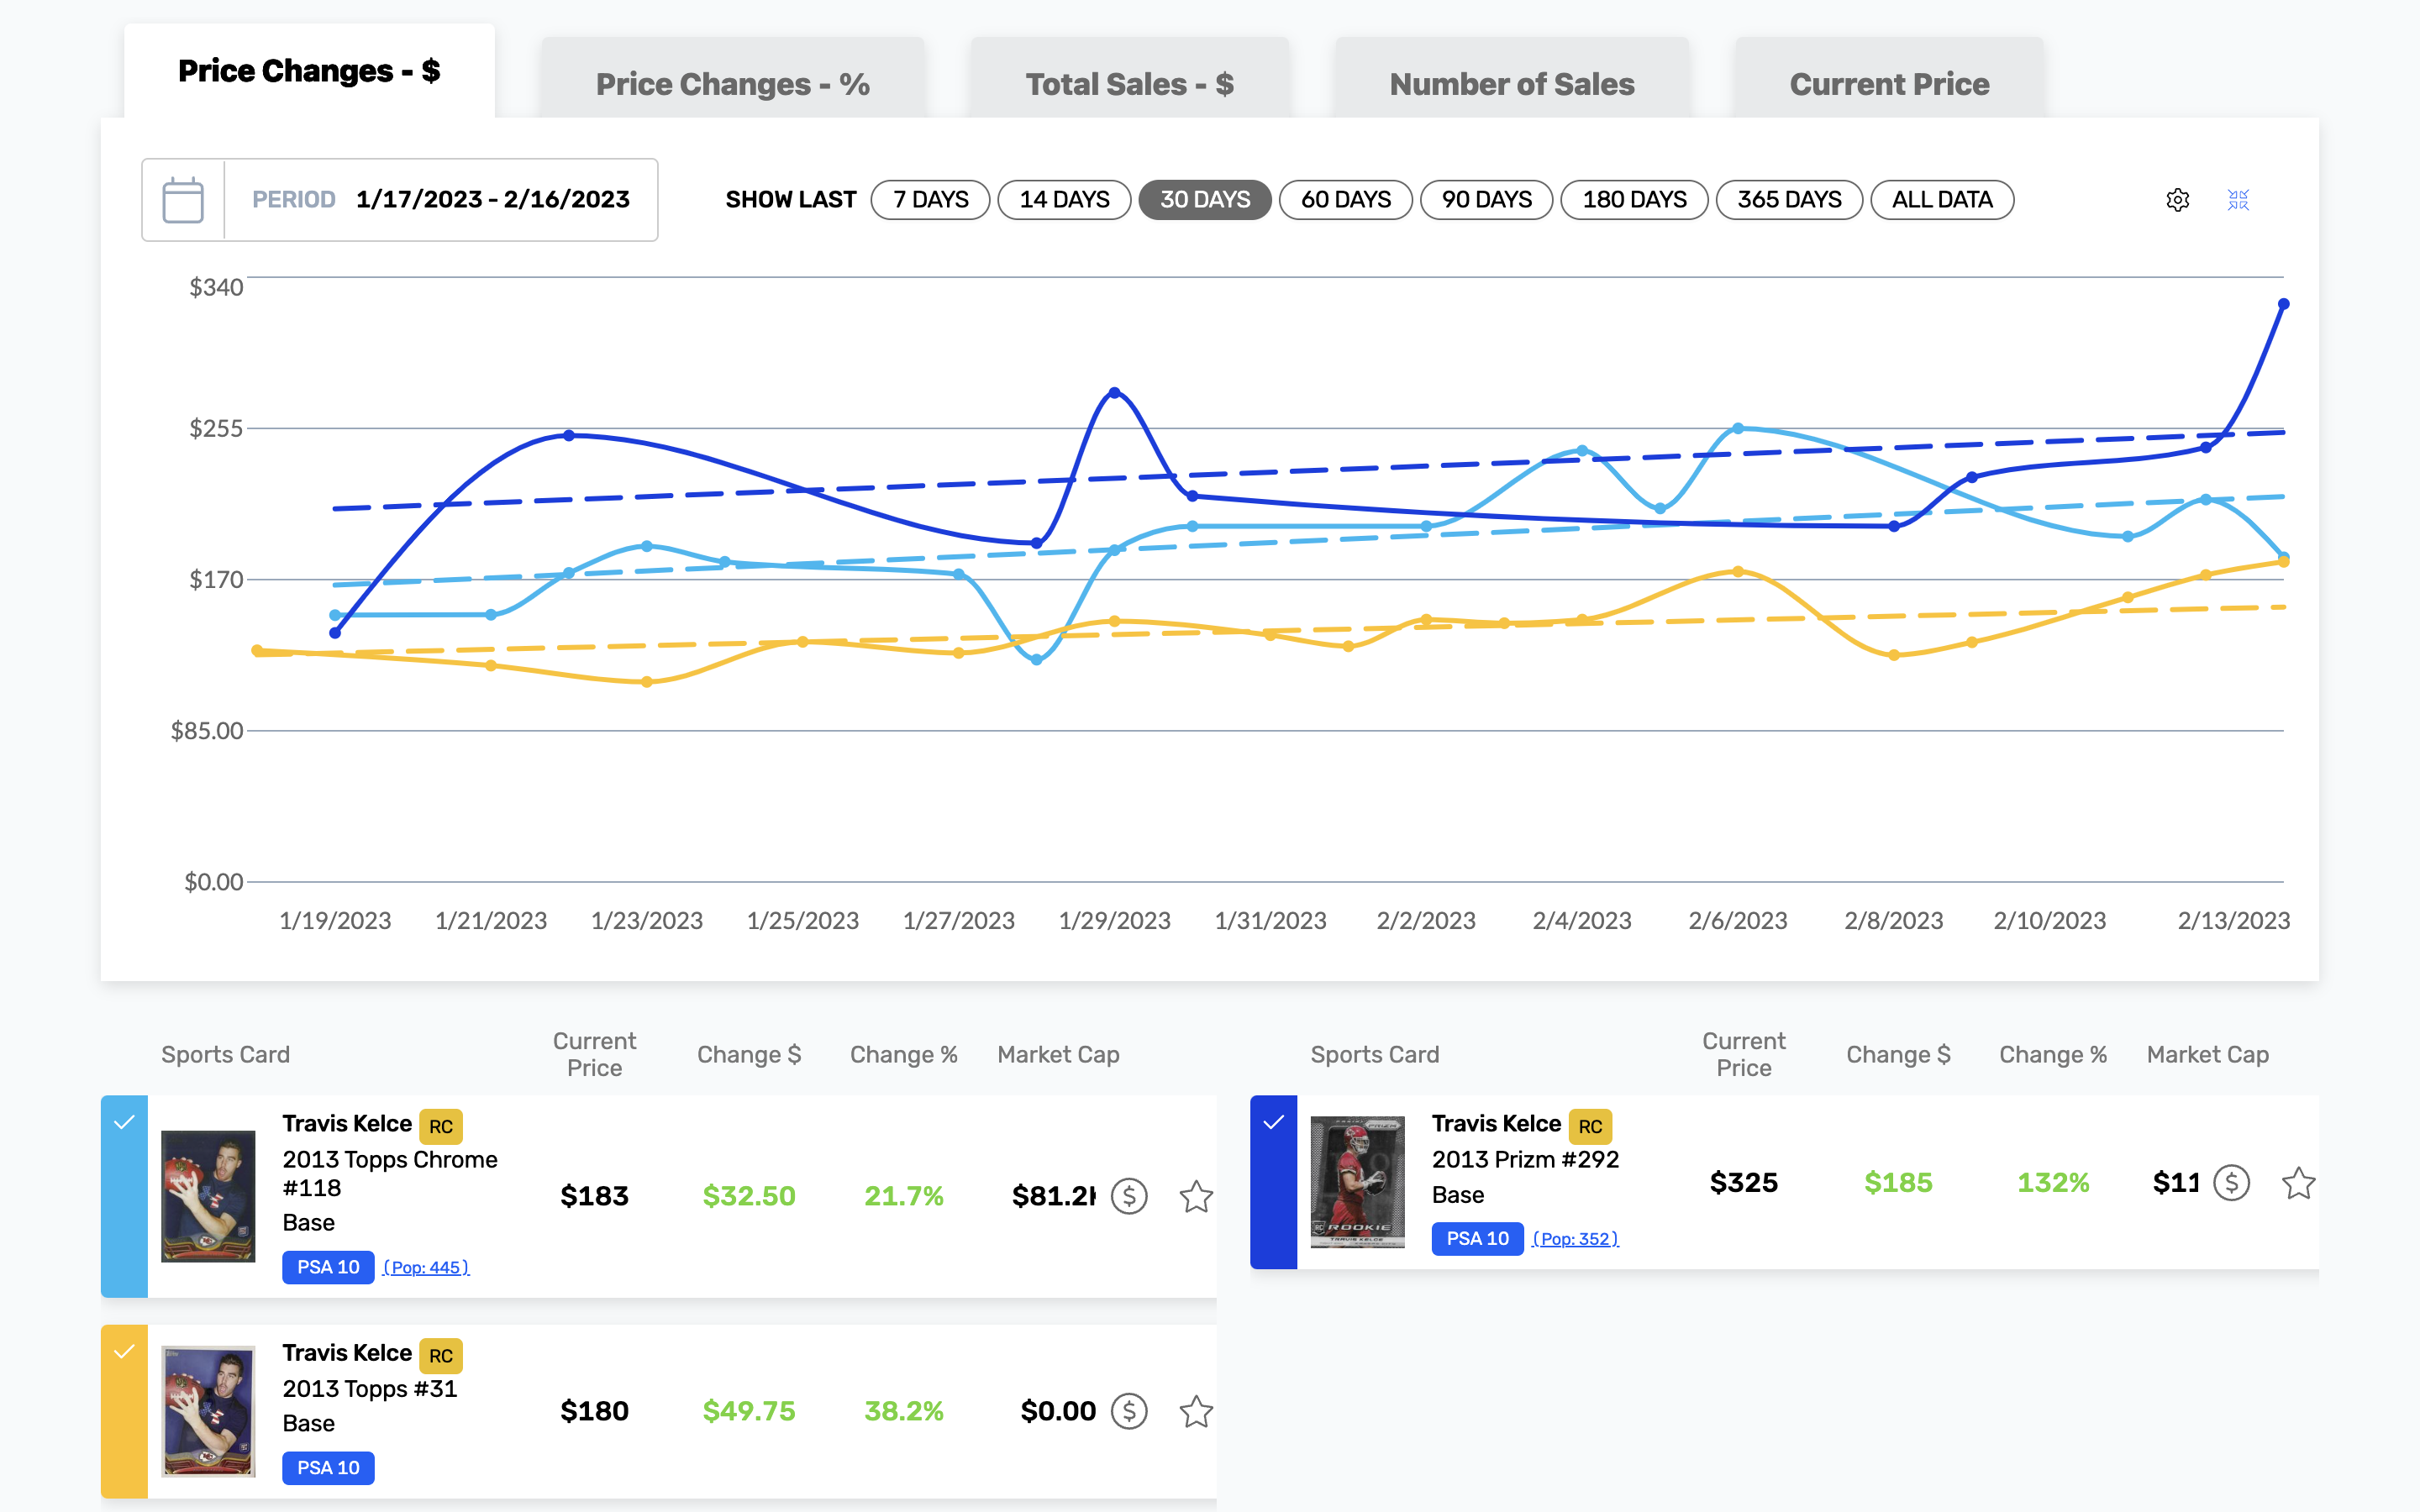Open the 2013 Topps Chrome #118 card thumbnail
The height and width of the screenshot is (1512, 2420).
(x=208, y=1196)
